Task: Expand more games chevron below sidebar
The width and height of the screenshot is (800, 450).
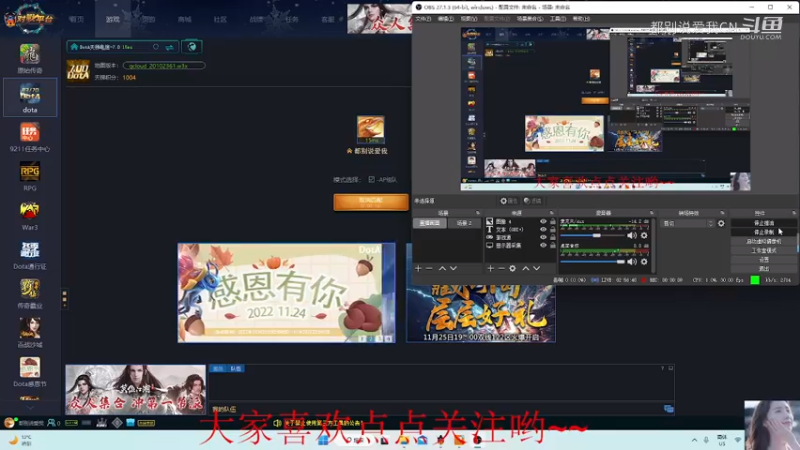Action: tap(30, 408)
